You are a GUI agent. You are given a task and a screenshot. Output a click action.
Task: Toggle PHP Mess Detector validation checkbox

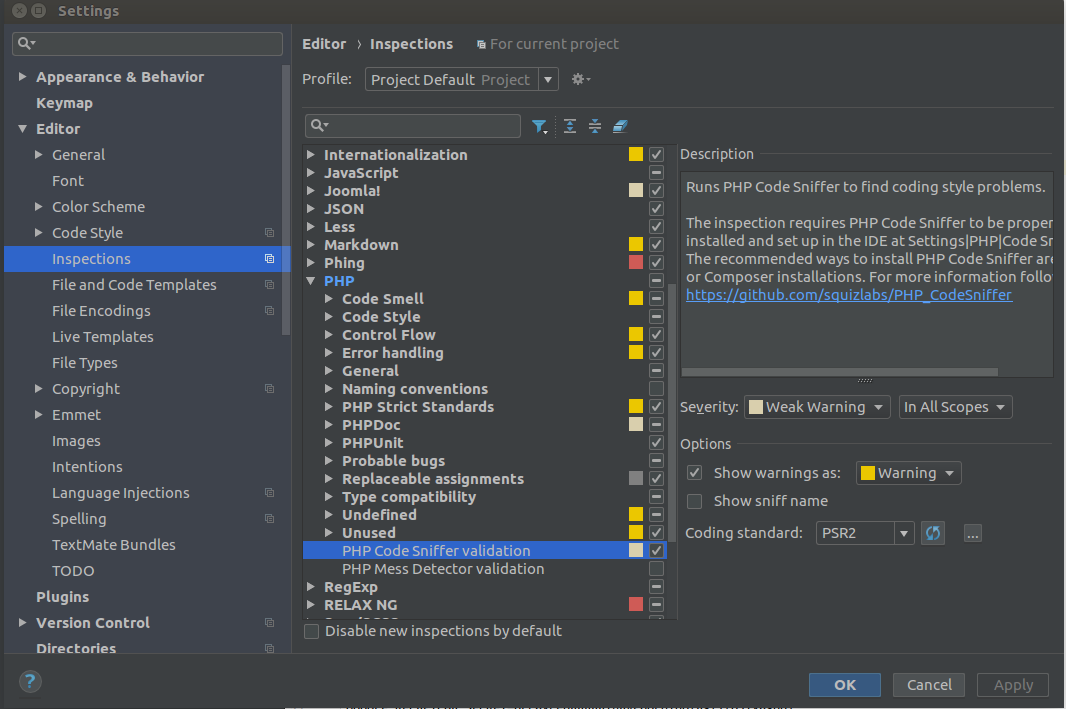tap(656, 569)
